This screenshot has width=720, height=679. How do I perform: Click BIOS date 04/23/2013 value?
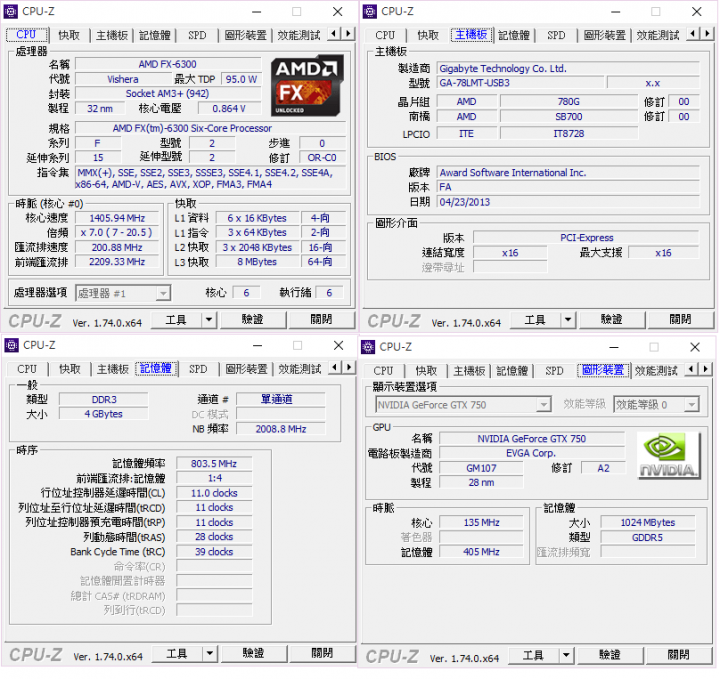(568, 202)
